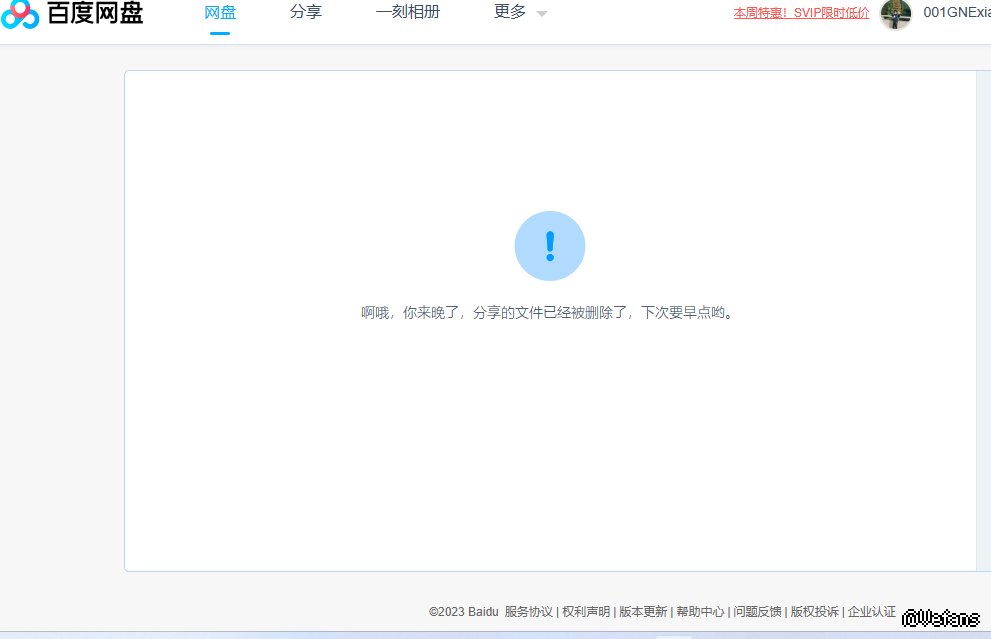Open the 问题反馈 feedback link
The width and height of the screenshot is (991, 639).
(x=757, y=612)
